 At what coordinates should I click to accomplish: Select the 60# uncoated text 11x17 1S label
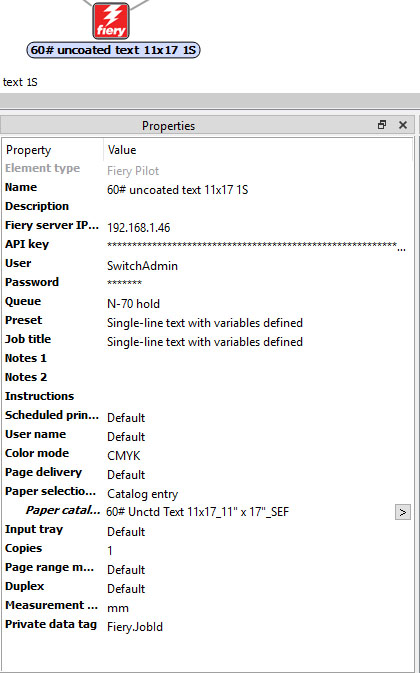click(113, 50)
